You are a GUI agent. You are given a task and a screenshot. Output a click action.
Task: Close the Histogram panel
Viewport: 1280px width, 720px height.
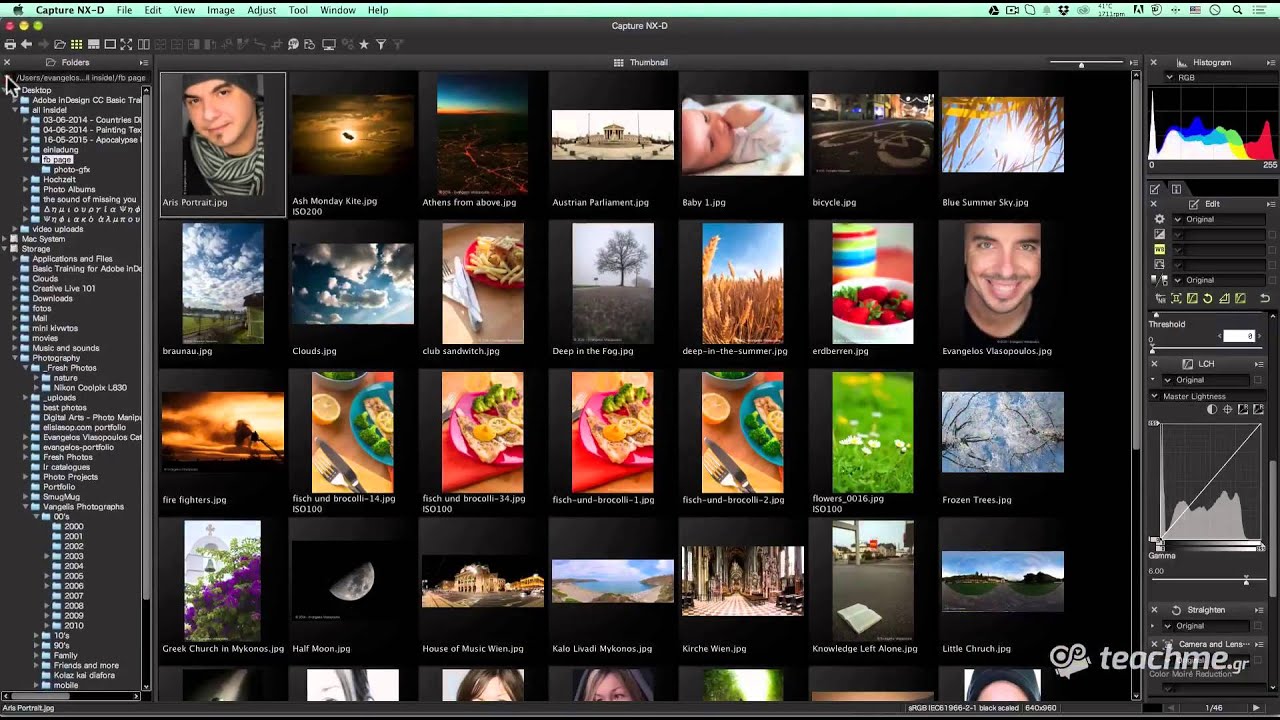coord(1154,62)
